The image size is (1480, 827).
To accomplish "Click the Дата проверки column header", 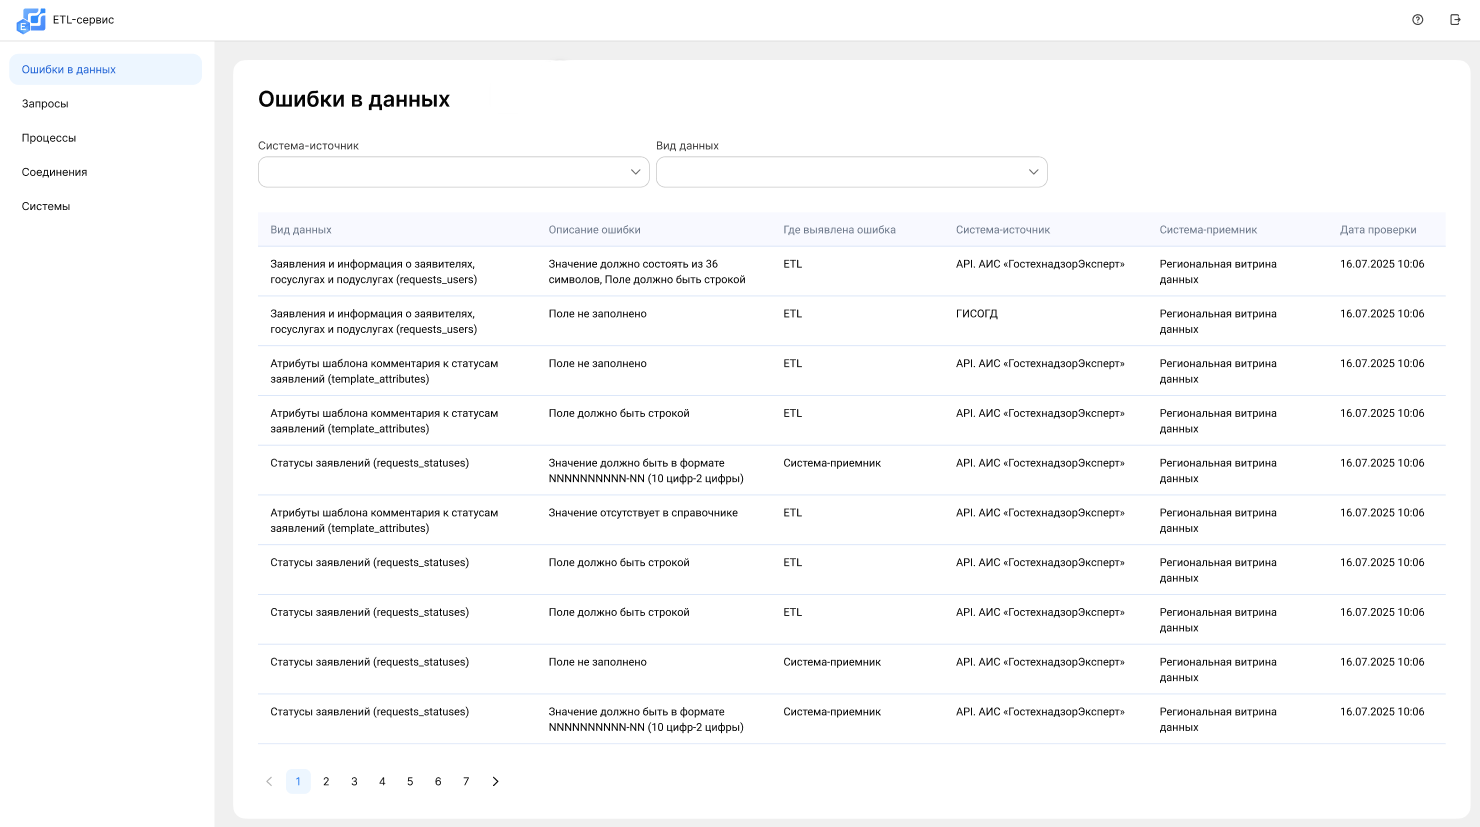I will pyautogui.click(x=1377, y=230).
